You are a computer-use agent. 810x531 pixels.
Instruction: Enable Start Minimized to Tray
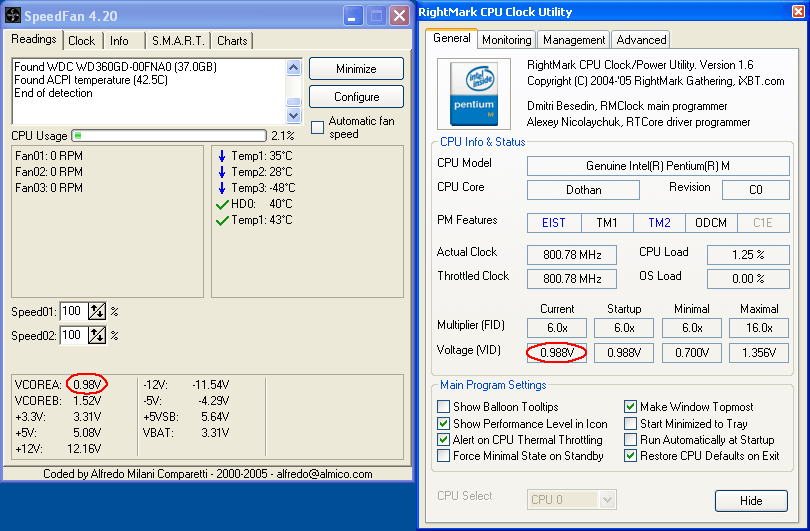click(x=630, y=424)
